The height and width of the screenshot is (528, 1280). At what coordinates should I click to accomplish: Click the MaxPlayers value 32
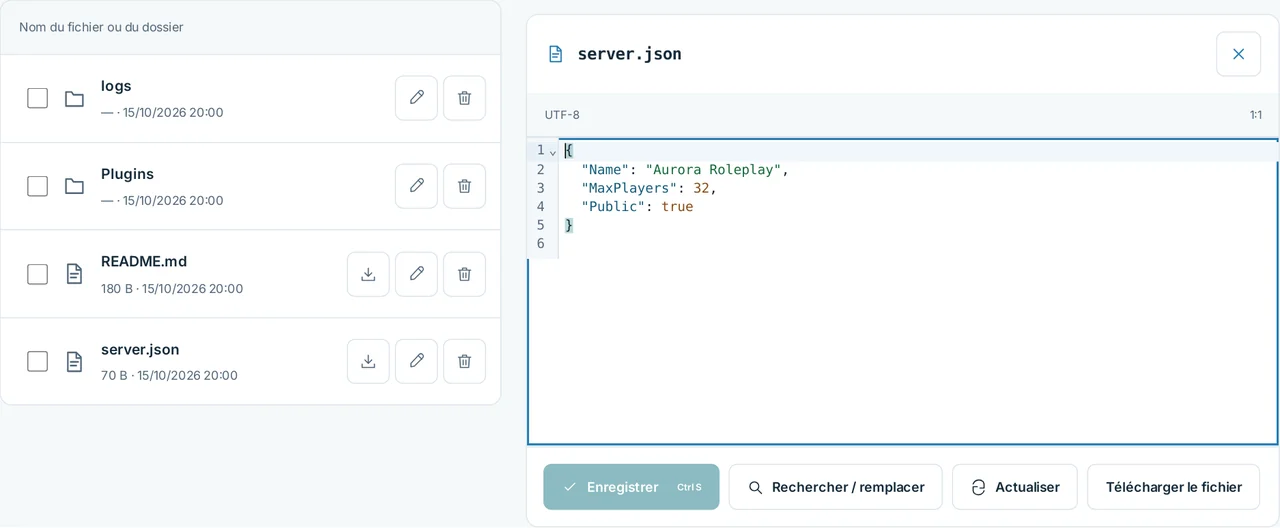[x=701, y=188]
